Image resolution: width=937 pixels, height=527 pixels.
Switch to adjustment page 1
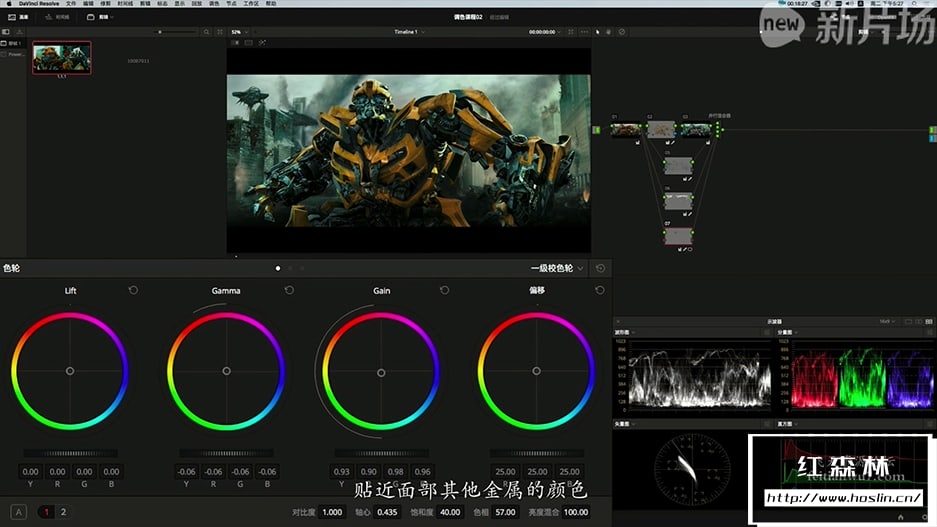(46, 512)
